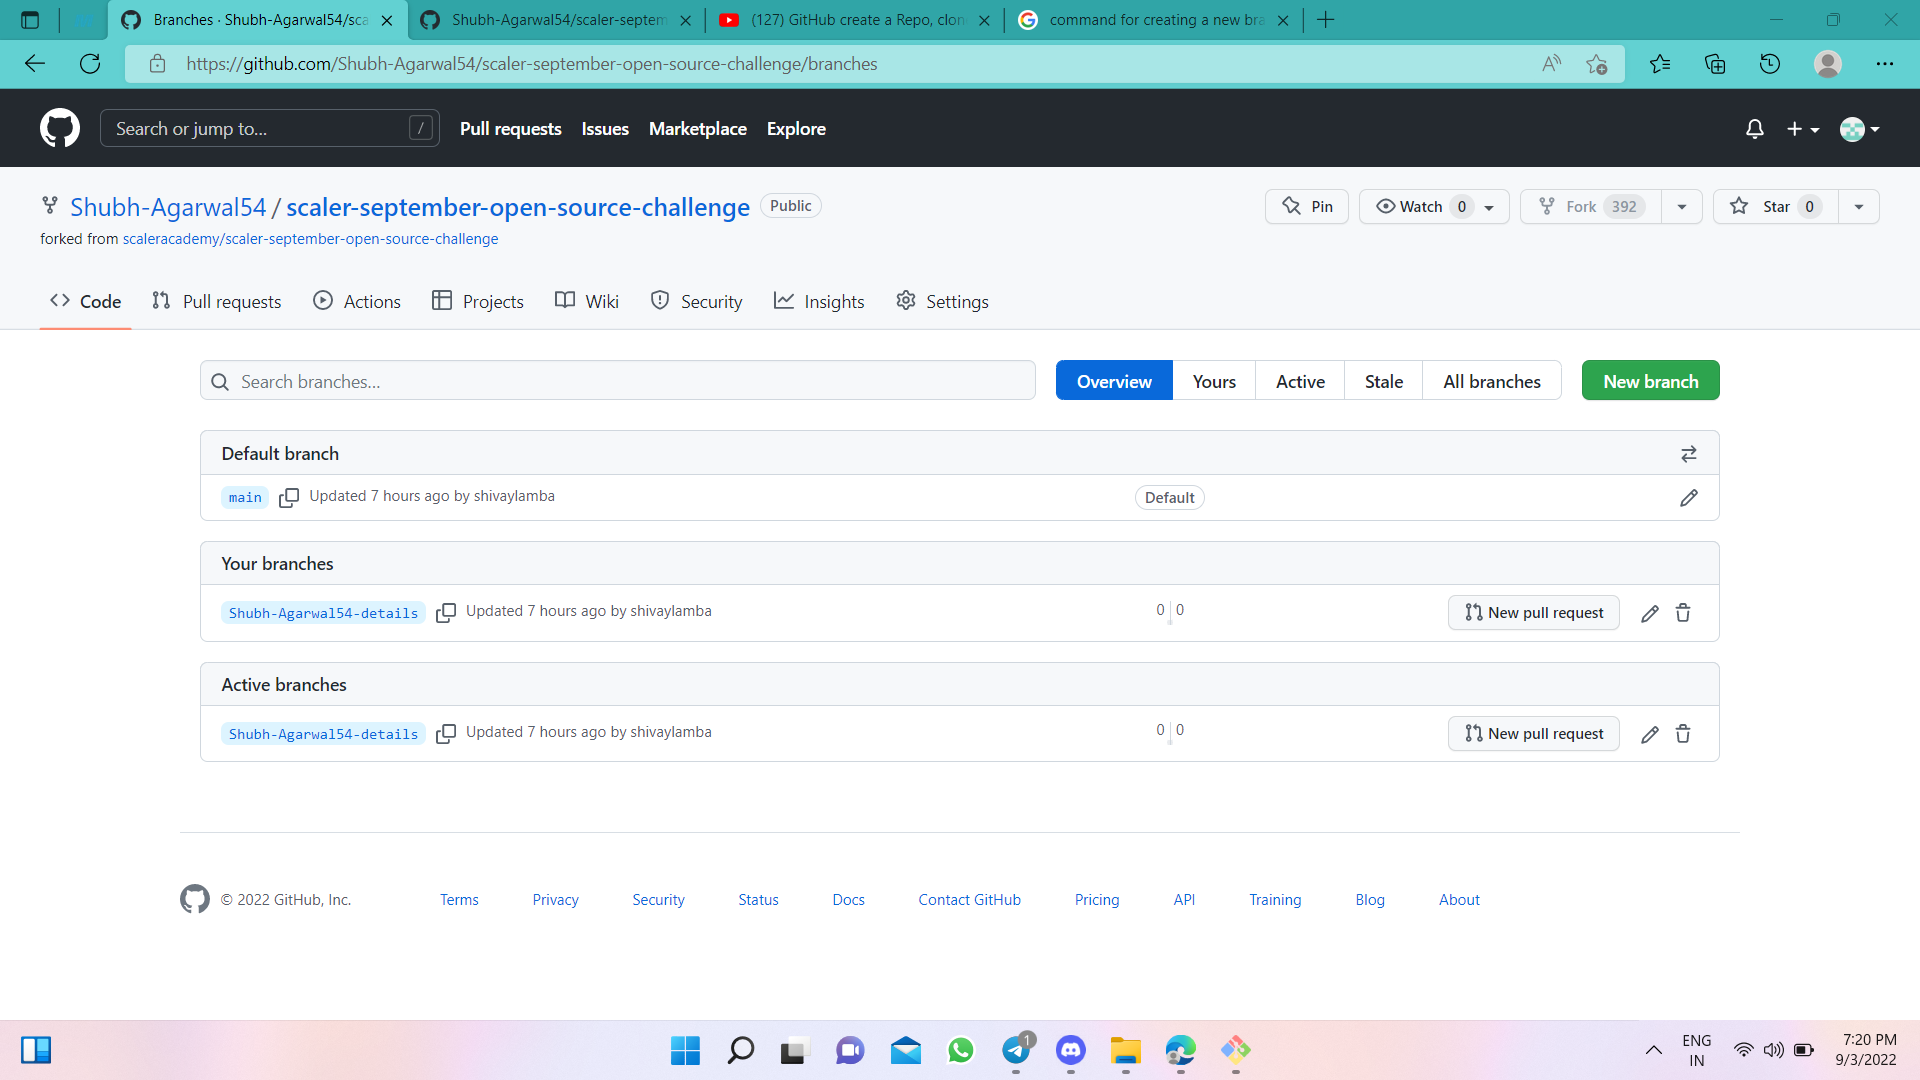Open WhatsApp from the taskbar
The image size is (1920, 1080).
pyautogui.click(x=960, y=1051)
